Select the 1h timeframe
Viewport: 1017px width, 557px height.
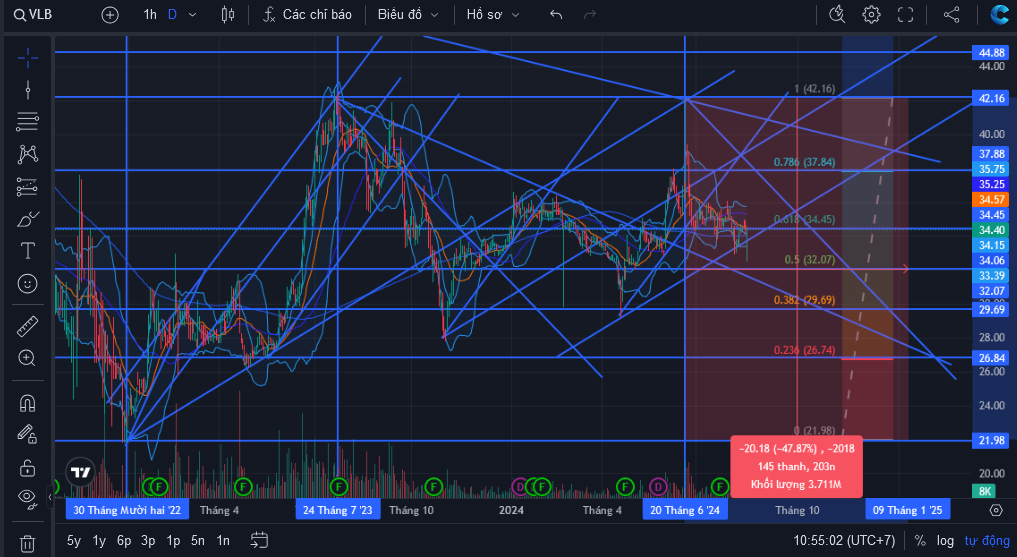point(150,14)
